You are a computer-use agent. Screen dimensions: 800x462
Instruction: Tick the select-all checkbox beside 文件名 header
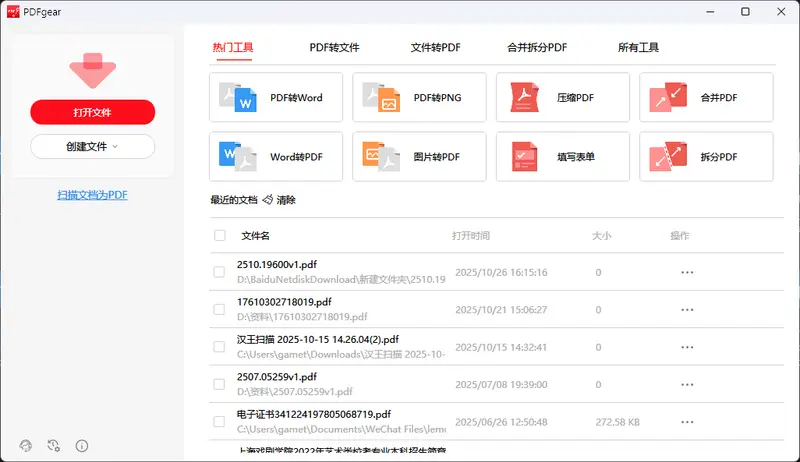pyautogui.click(x=220, y=235)
